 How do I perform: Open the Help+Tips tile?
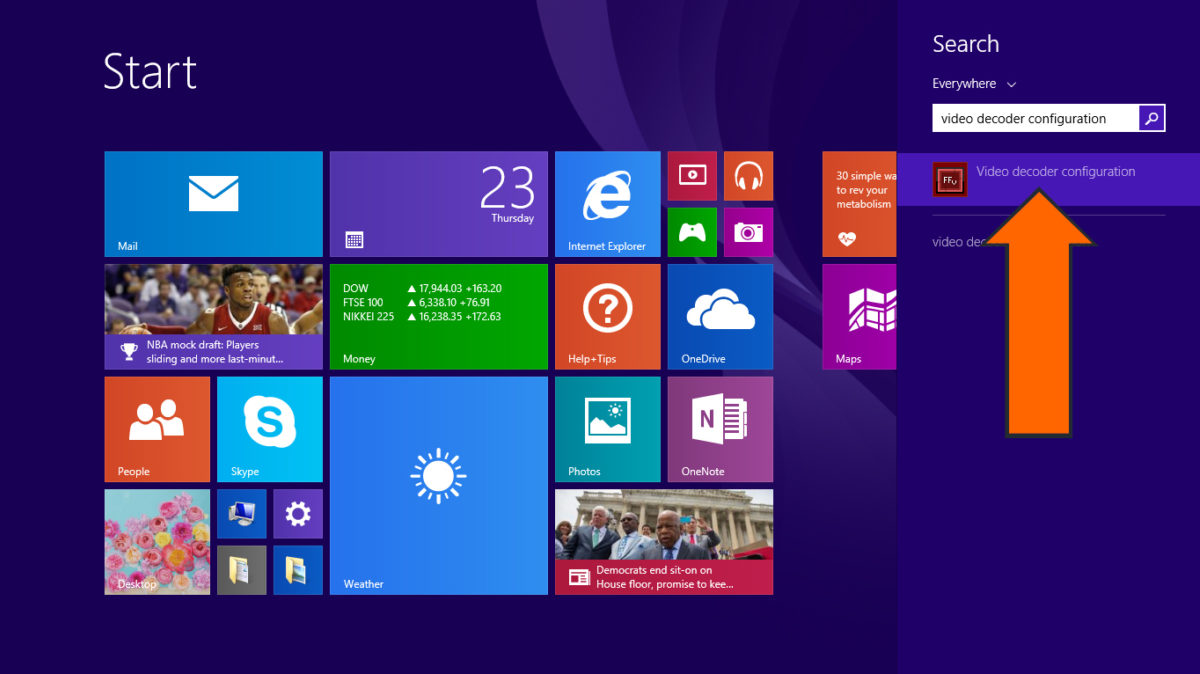[x=608, y=317]
